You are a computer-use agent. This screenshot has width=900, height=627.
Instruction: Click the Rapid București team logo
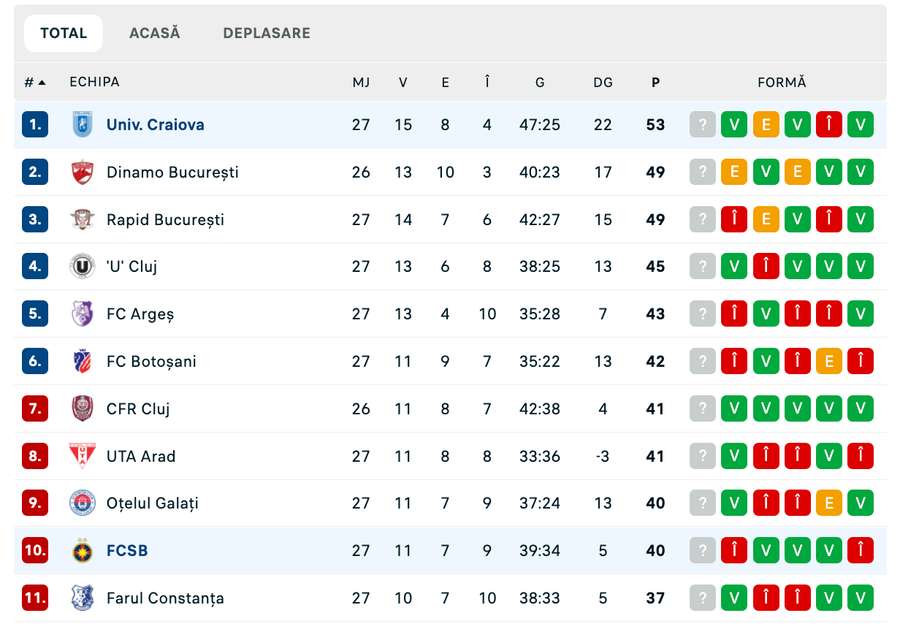[x=82, y=220]
